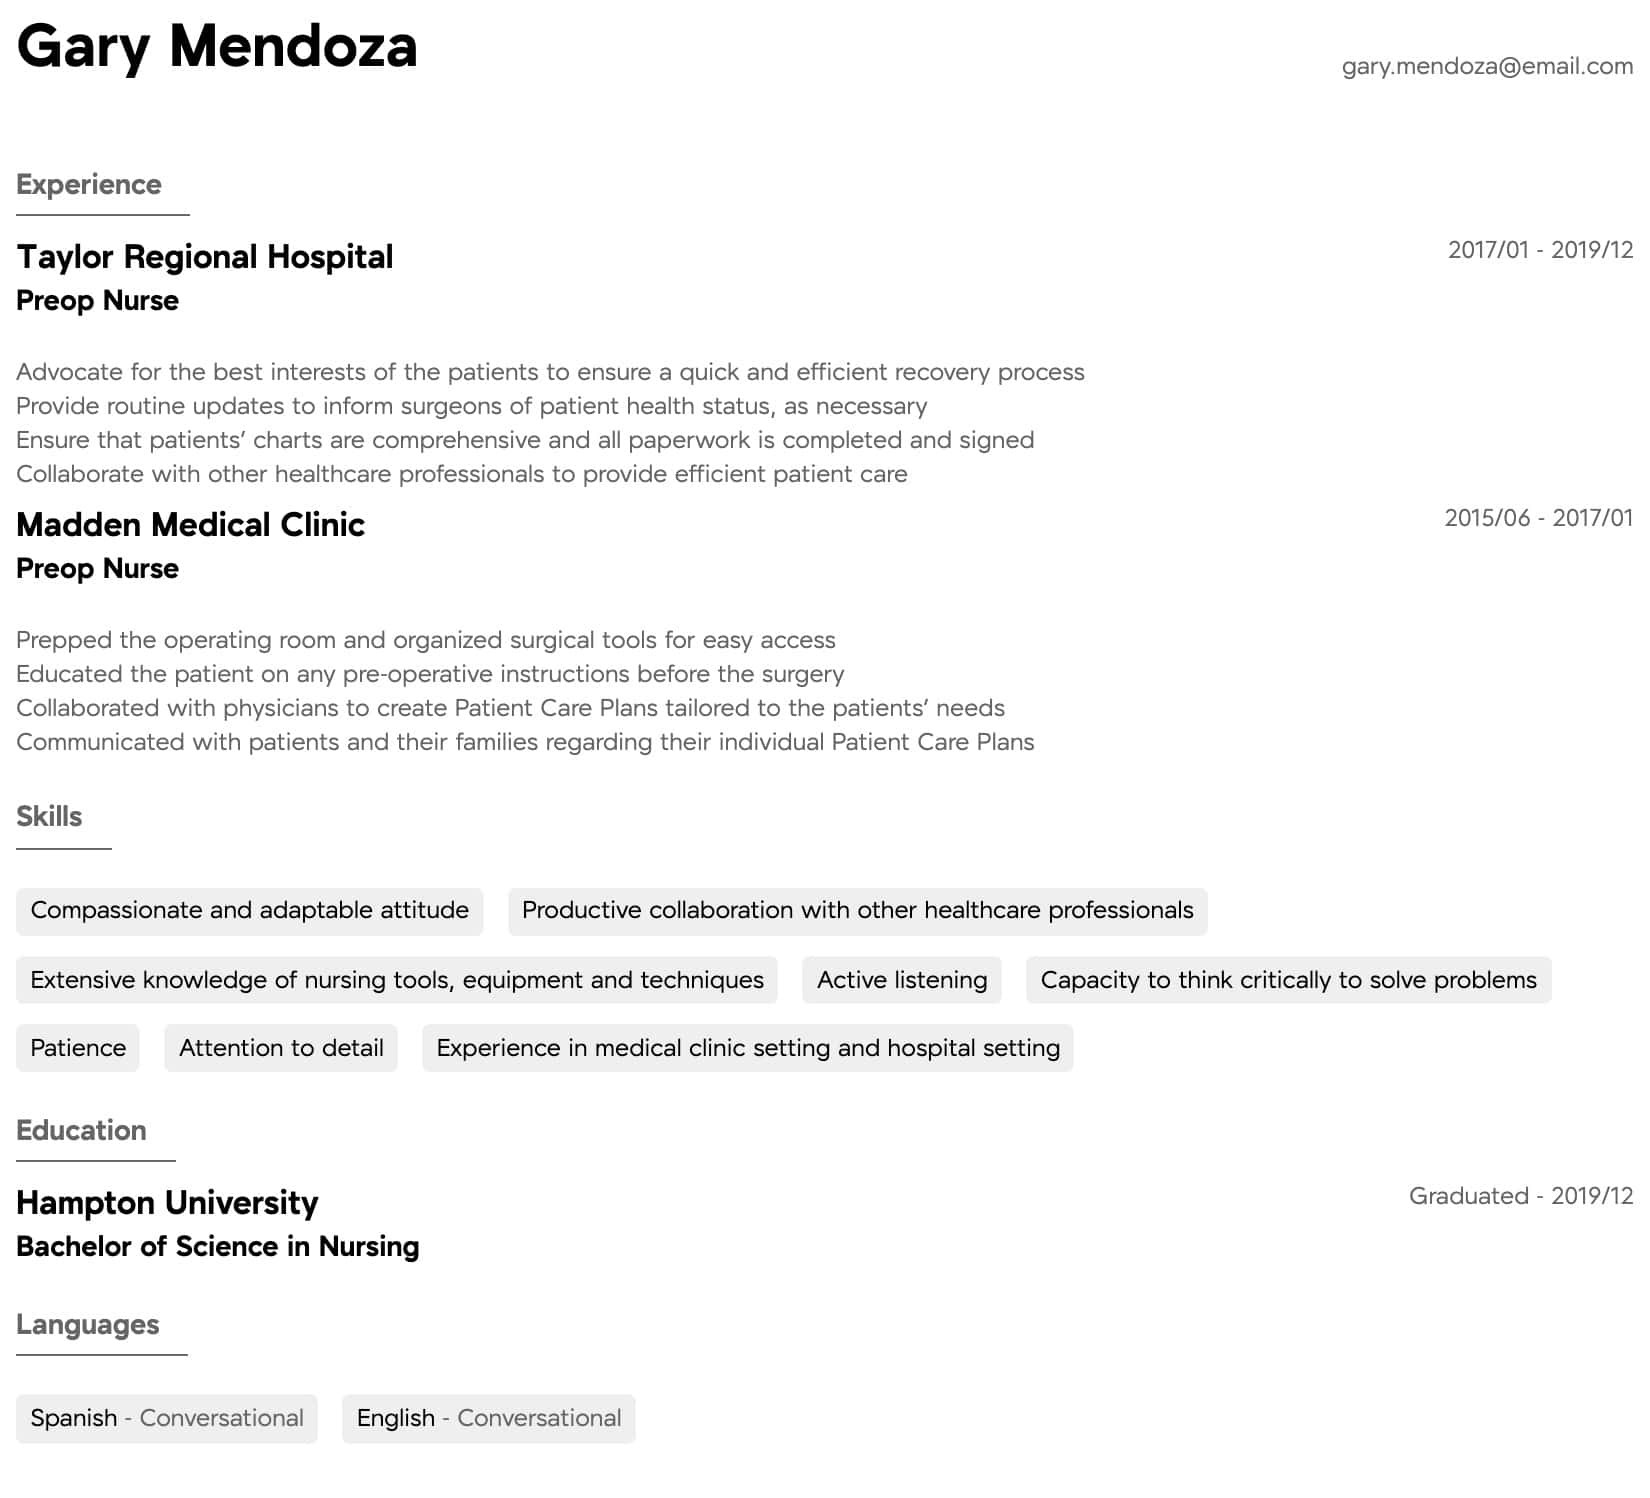Click the Bachelor of Science in Nursing degree
Image resolution: width=1650 pixels, height=1498 pixels.
point(218,1247)
